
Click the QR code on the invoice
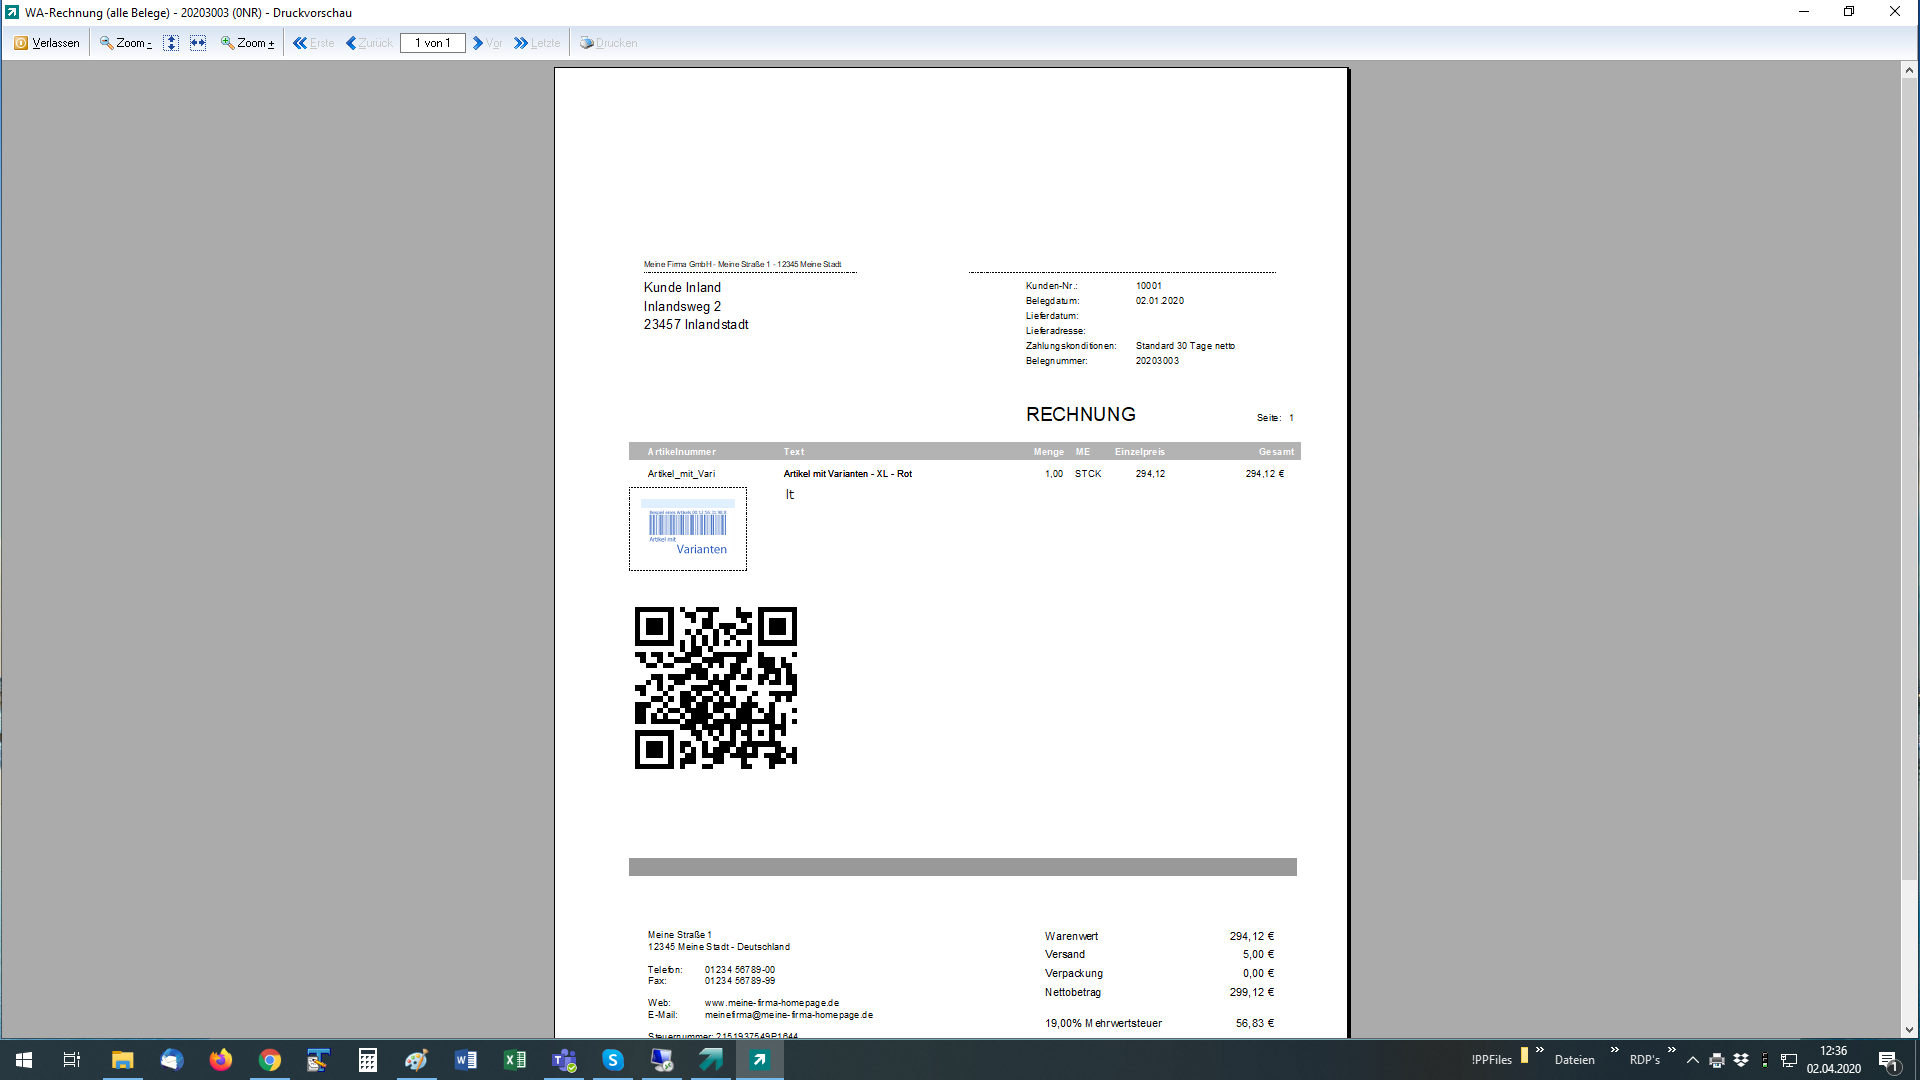[715, 688]
